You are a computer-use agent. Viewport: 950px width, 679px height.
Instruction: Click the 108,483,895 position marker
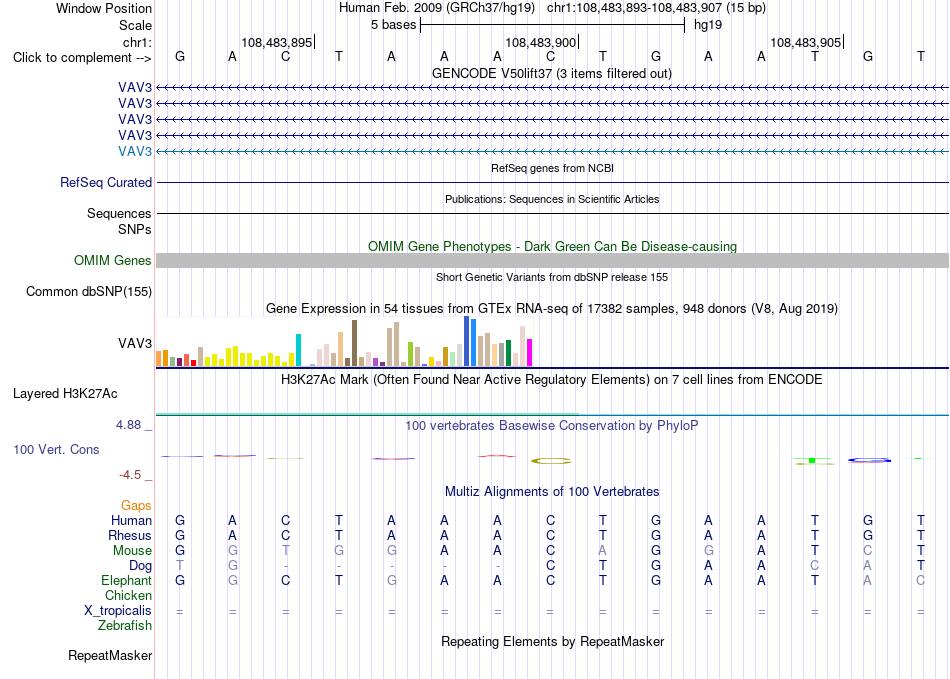(x=277, y=42)
